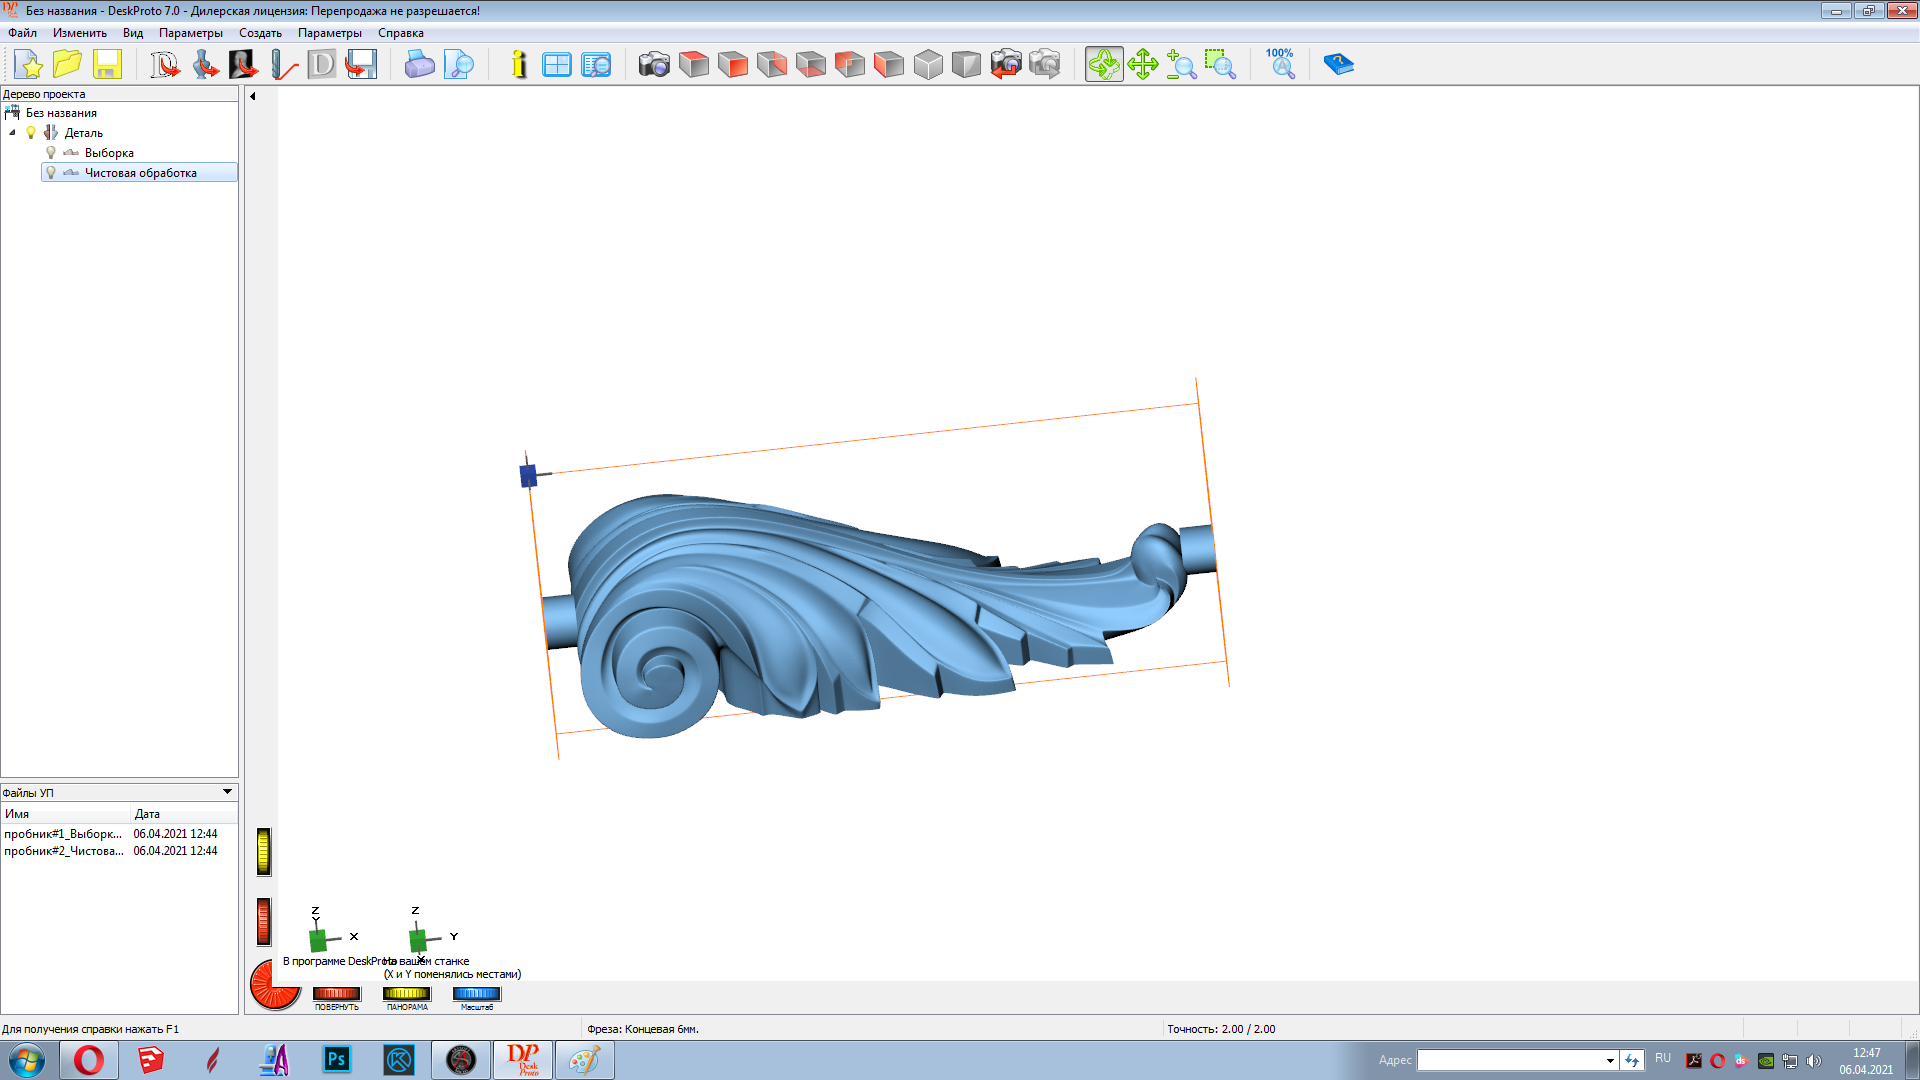Collapse the project tree side panel arrow
This screenshot has width=1920, height=1080.
[253, 96]
